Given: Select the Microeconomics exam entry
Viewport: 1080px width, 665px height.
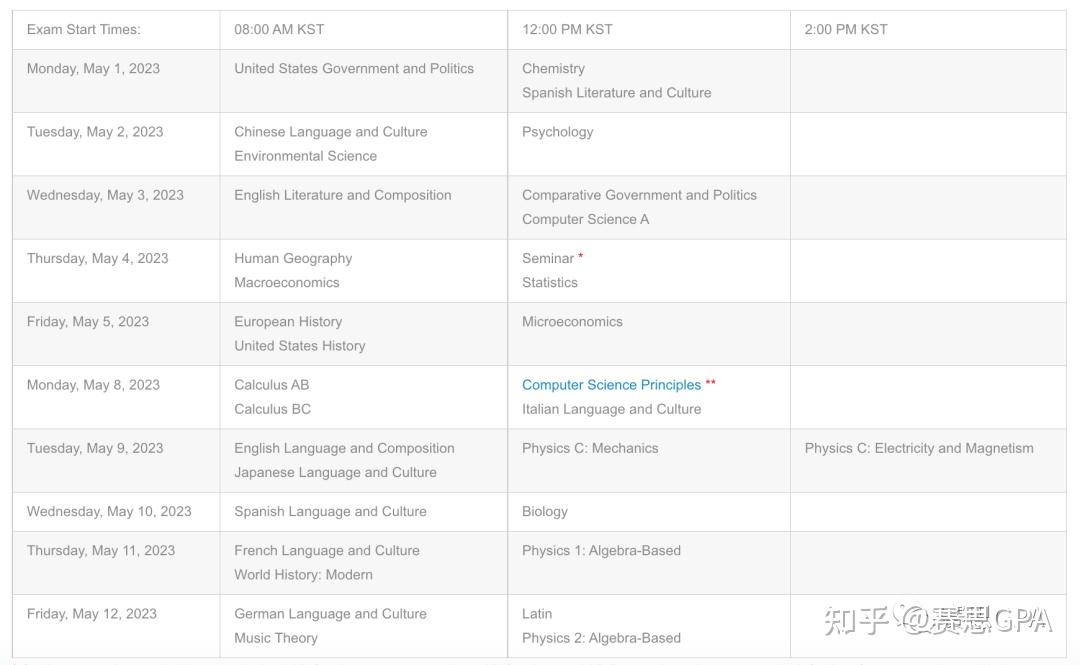Looking at the screenshot, I should point(572,322).
